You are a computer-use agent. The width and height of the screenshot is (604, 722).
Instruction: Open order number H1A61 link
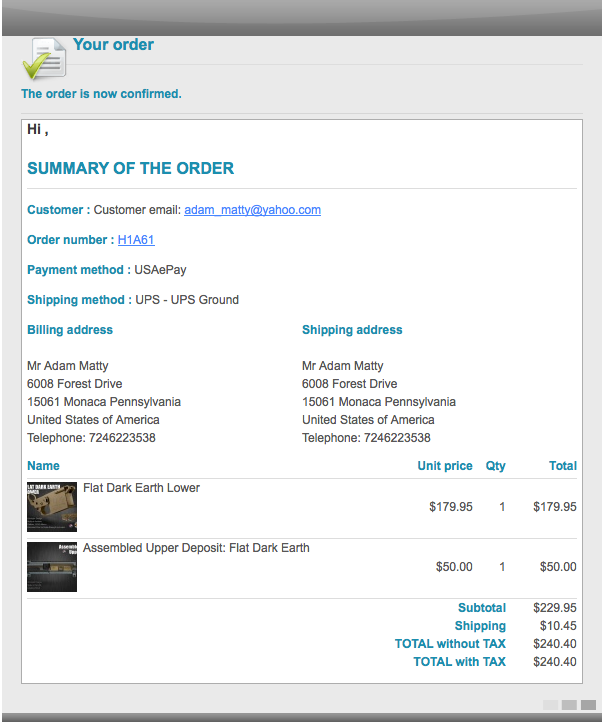(x=136, y=240)
